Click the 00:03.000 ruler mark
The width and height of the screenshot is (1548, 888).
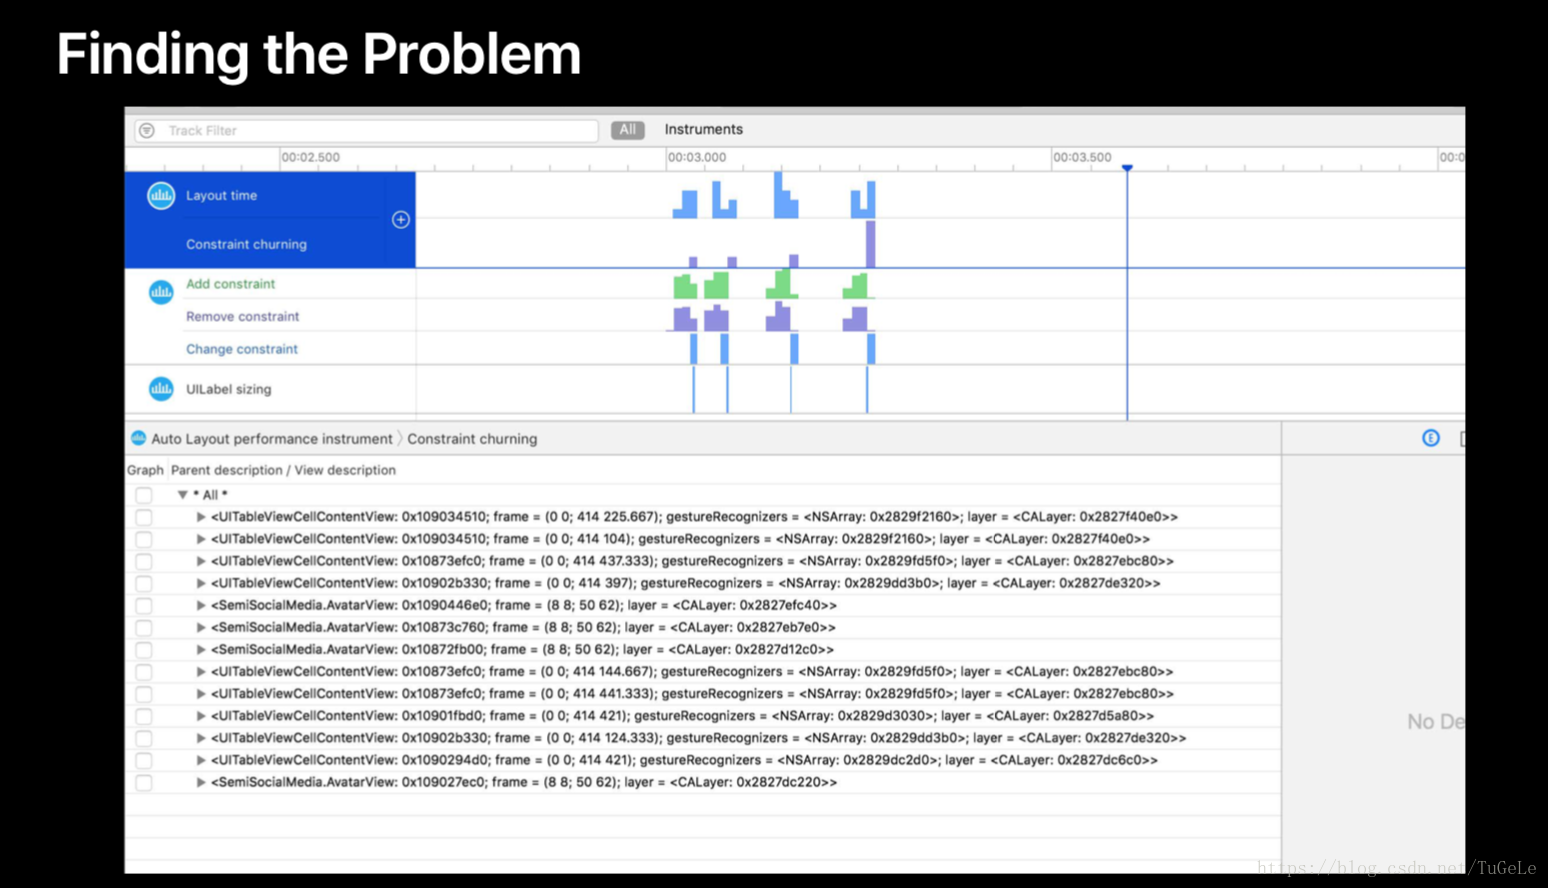pyautogui.click(x=697, y=158)
